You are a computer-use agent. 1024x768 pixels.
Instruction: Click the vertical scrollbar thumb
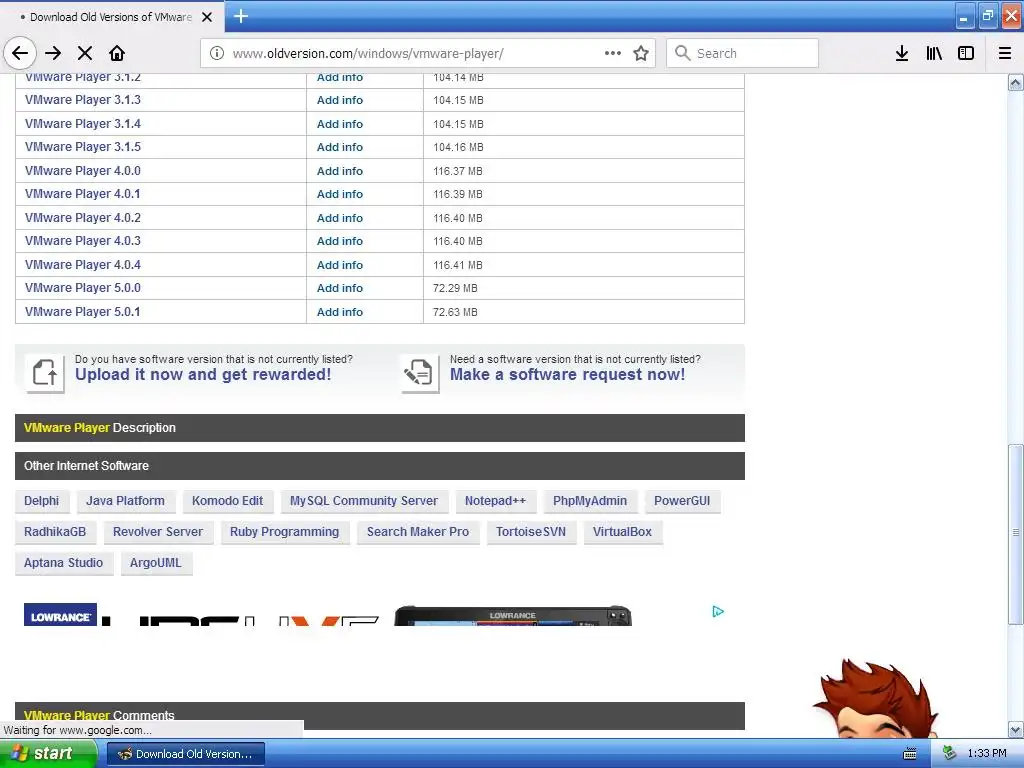(1016, 533)
